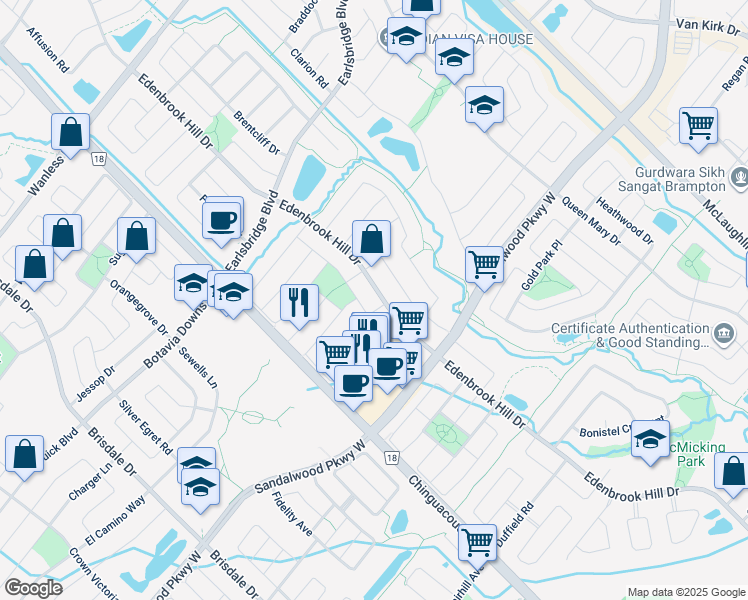Click the Map data ©2025 Google text

(684, 592)
